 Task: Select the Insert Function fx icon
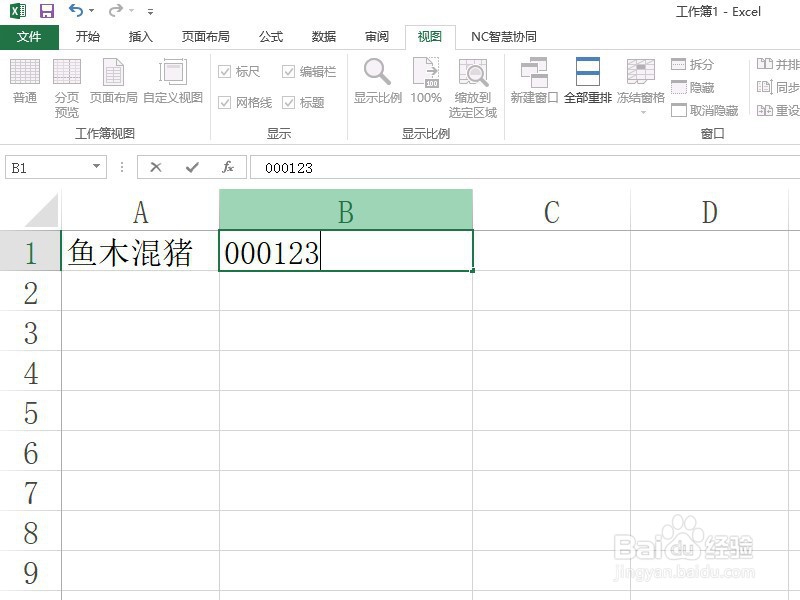coord(228,167)
